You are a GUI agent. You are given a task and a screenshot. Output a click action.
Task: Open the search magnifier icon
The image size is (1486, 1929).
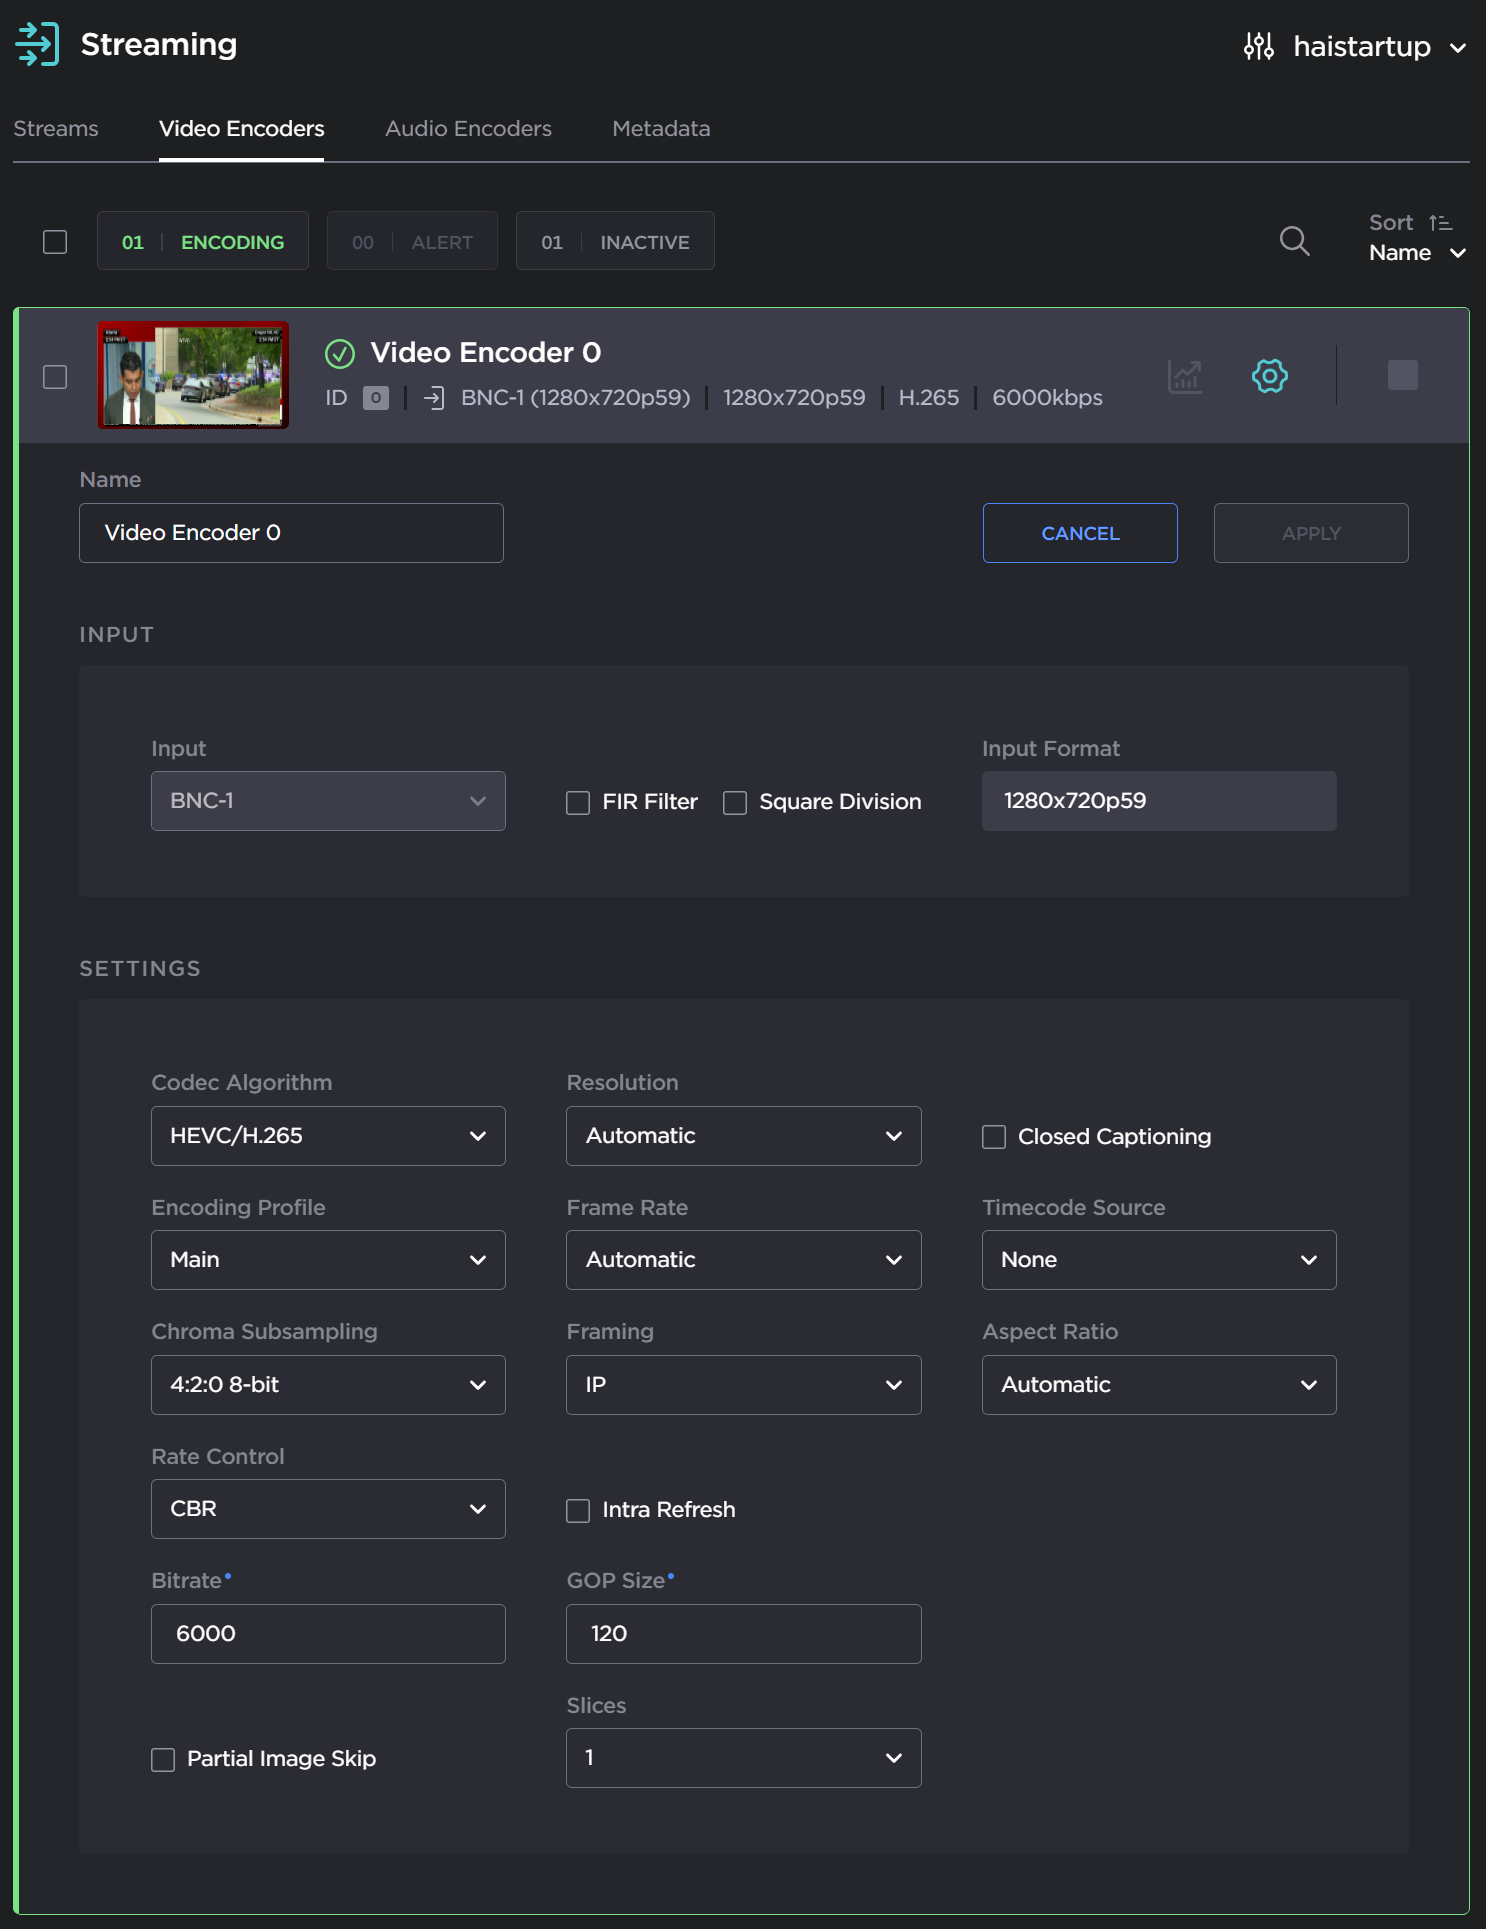[x=1294, y=241]
